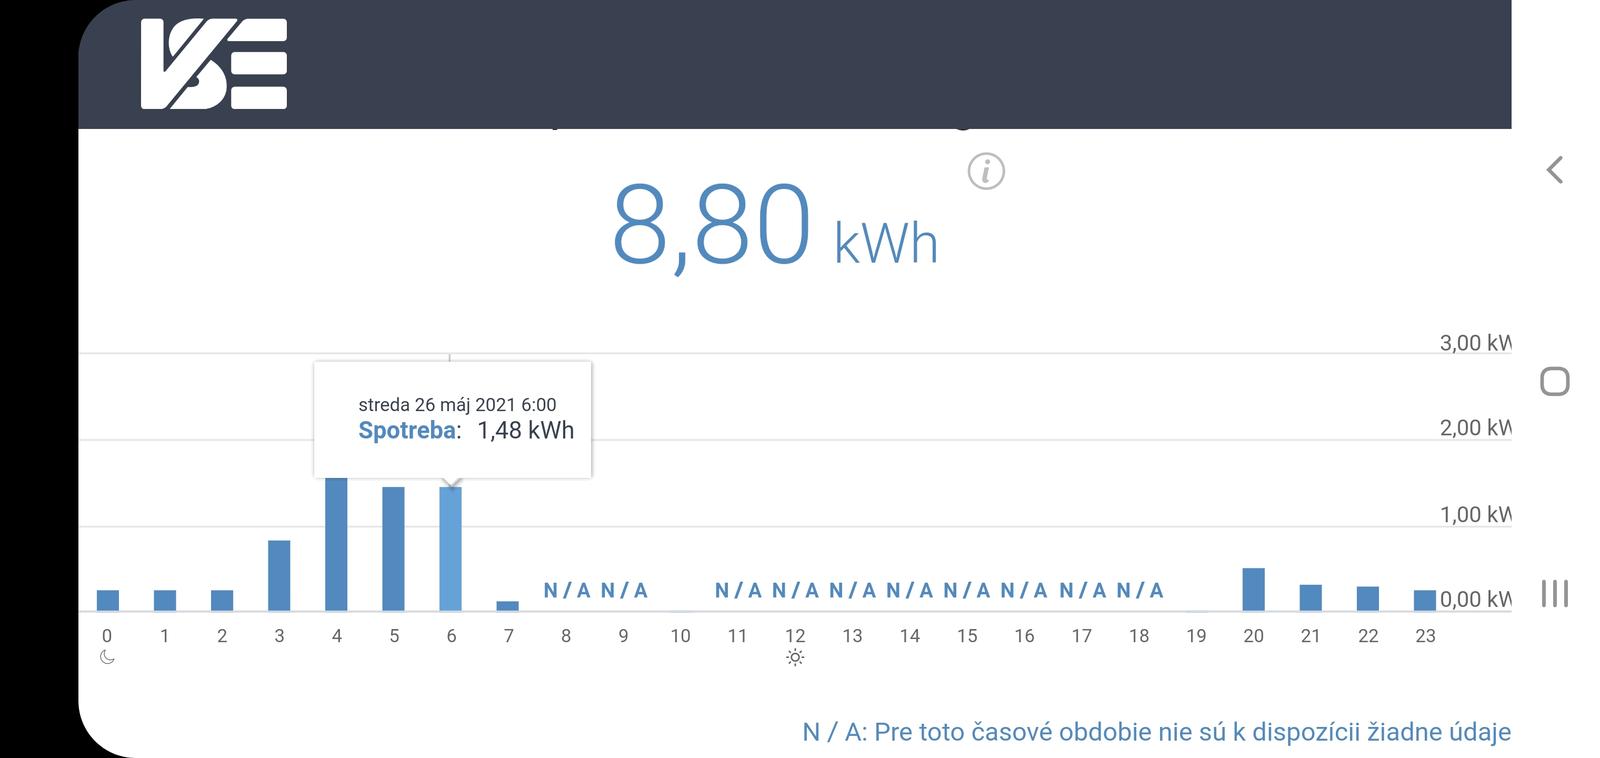Image resolution: width=1600 pixels, height=758 pixels.
Task: Tap the 21:00 consumption bar
Action: point(1311,597)
